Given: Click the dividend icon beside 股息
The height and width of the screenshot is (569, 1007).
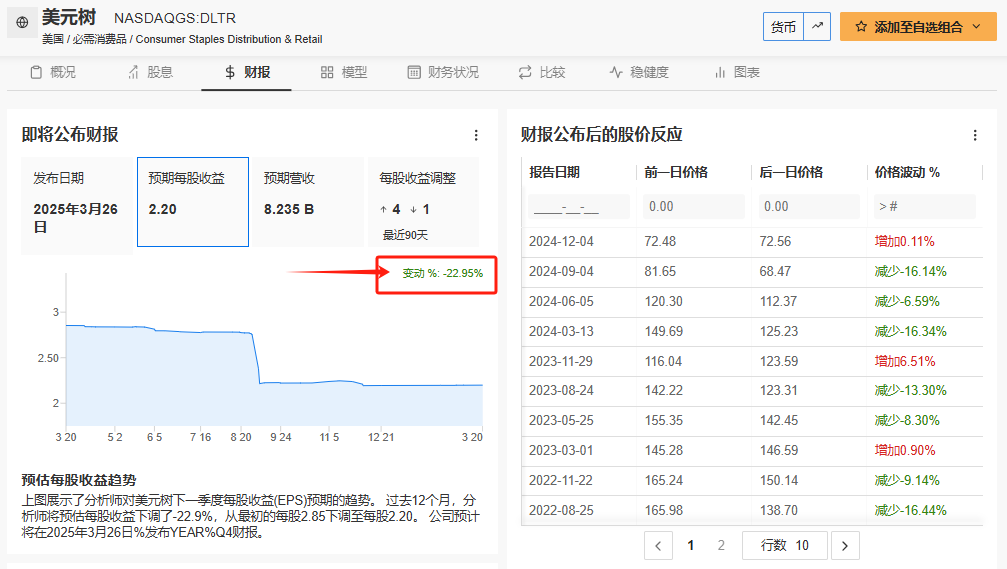Looking at the screenshot, I should point(133,73).
